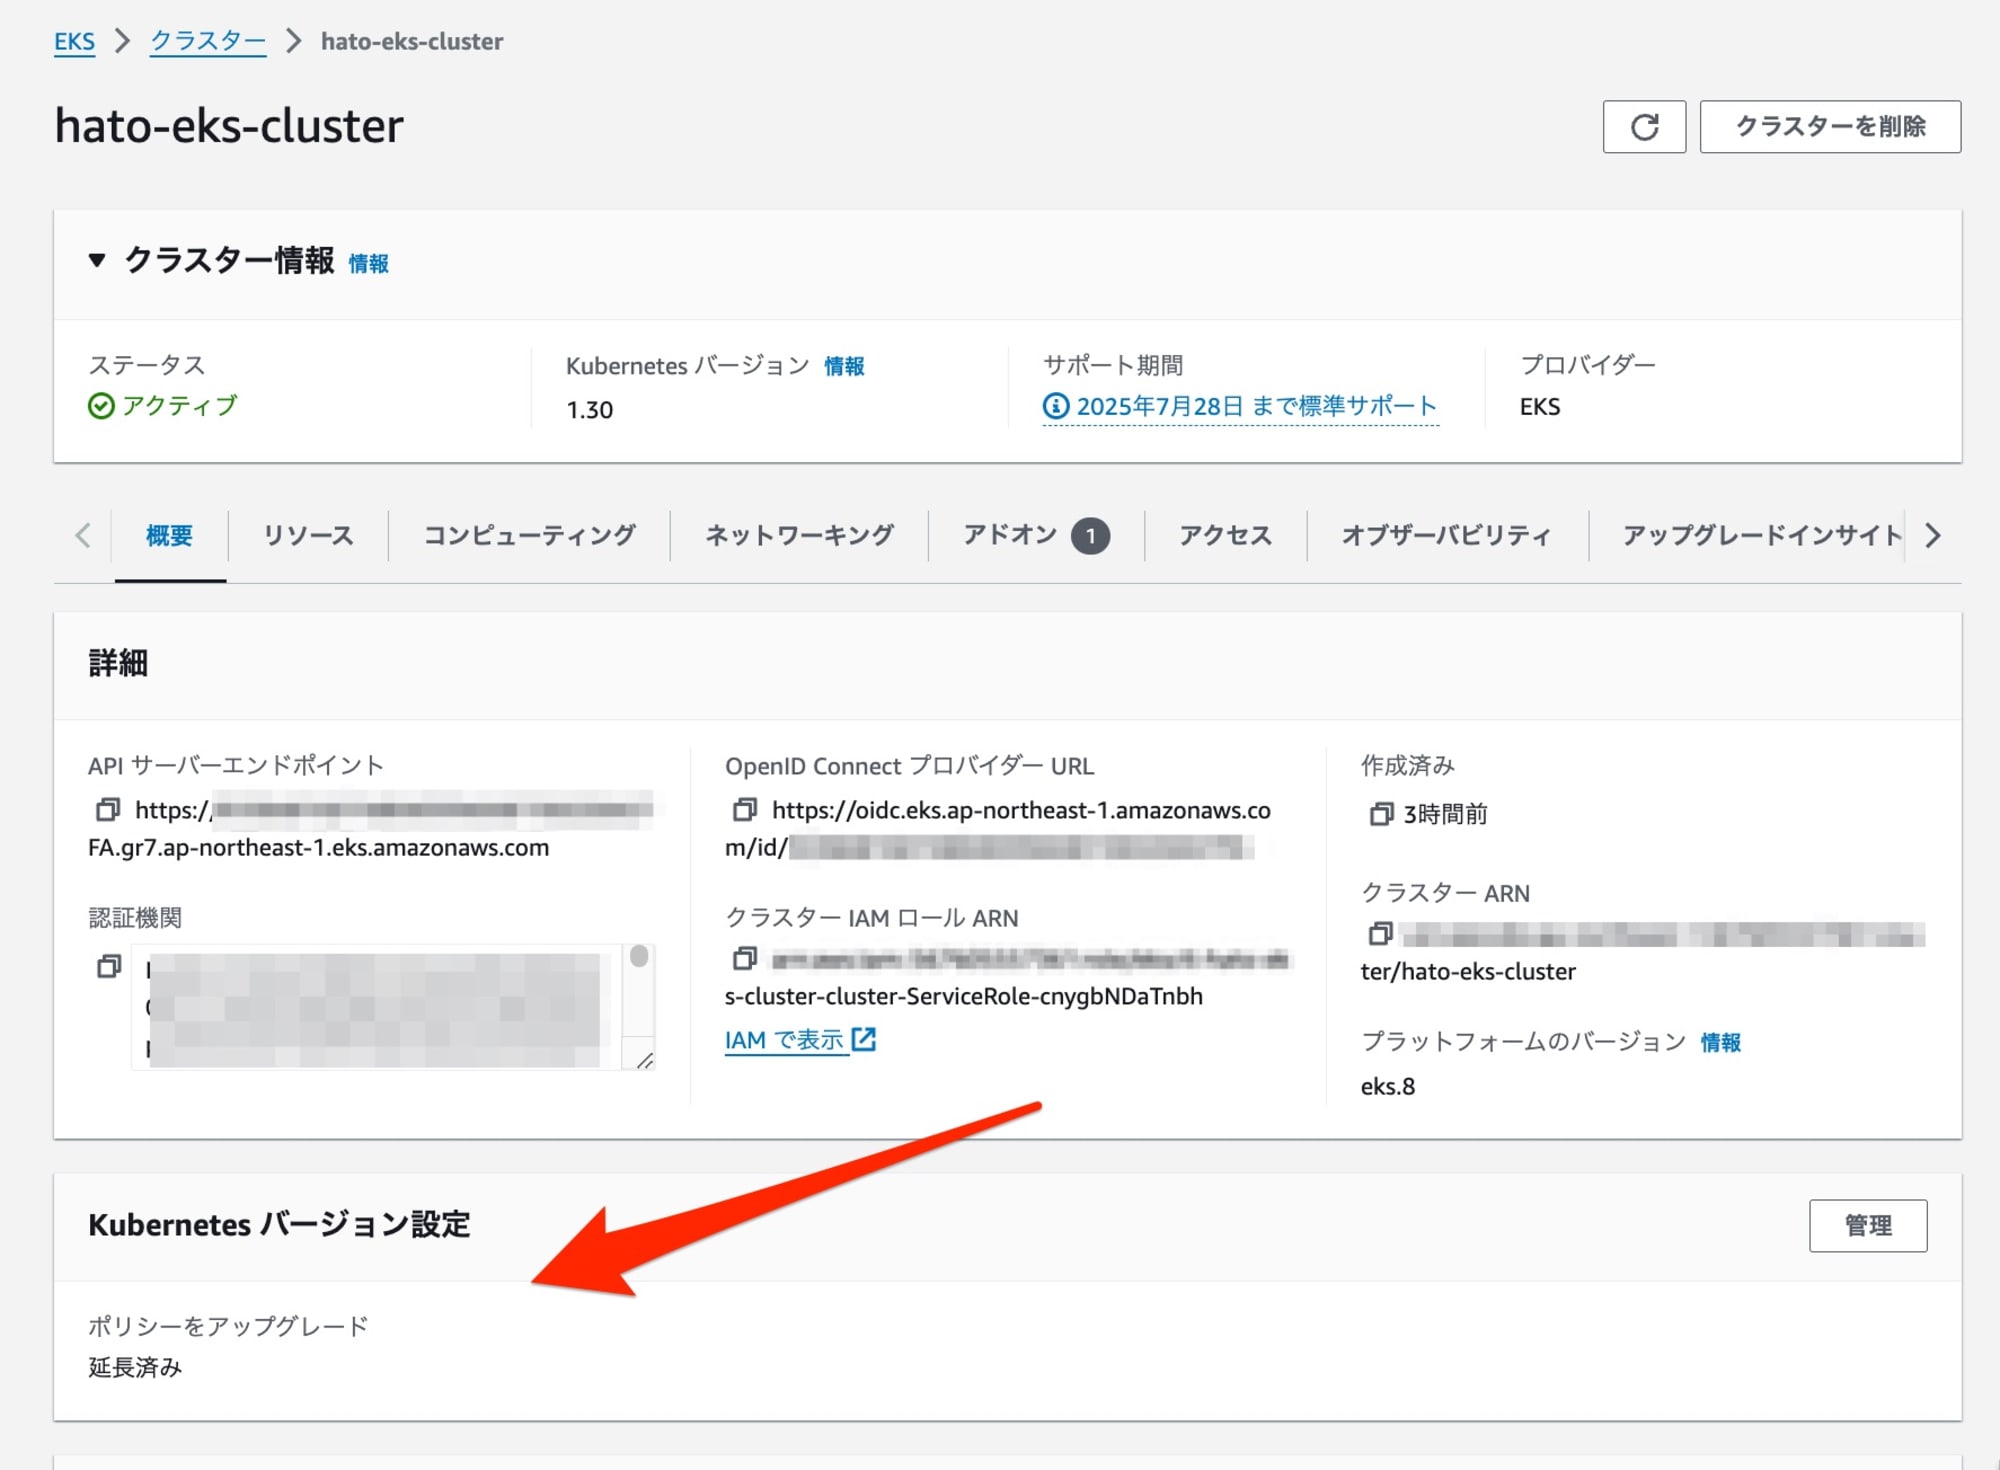Image resolution: width=2000 pixels, height=1470 pixels.
Task: Click external link icon next to IAM で表示
Action: pos(863,1040)
